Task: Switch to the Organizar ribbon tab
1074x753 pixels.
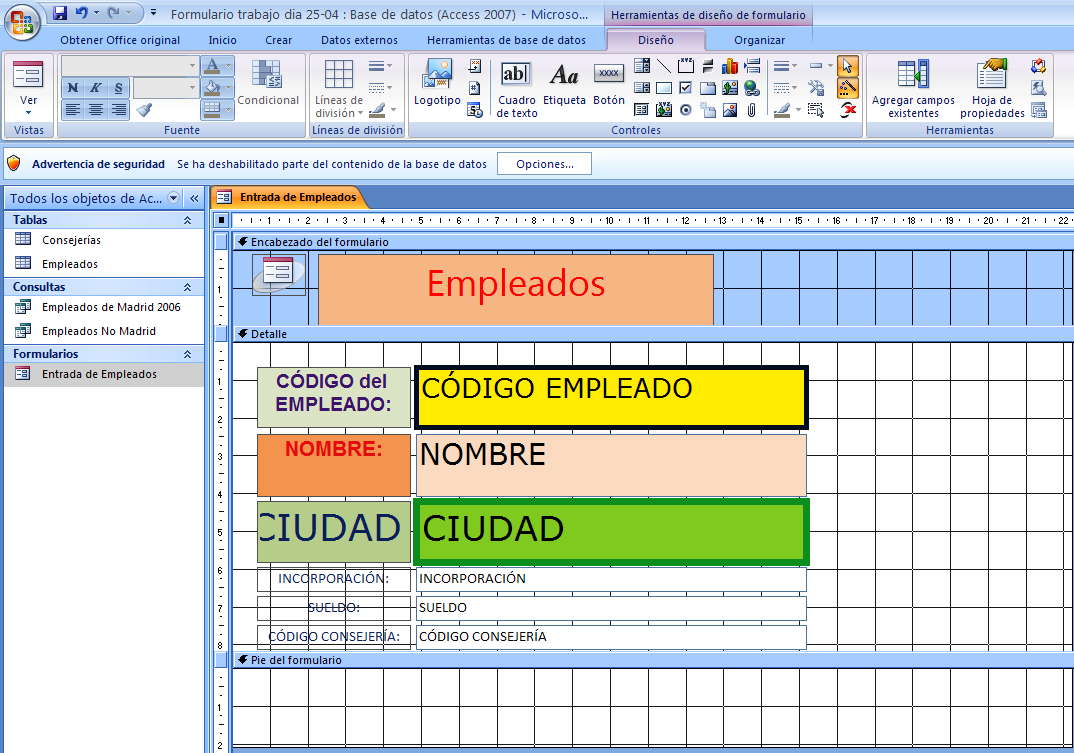Action: coord(760,41)
